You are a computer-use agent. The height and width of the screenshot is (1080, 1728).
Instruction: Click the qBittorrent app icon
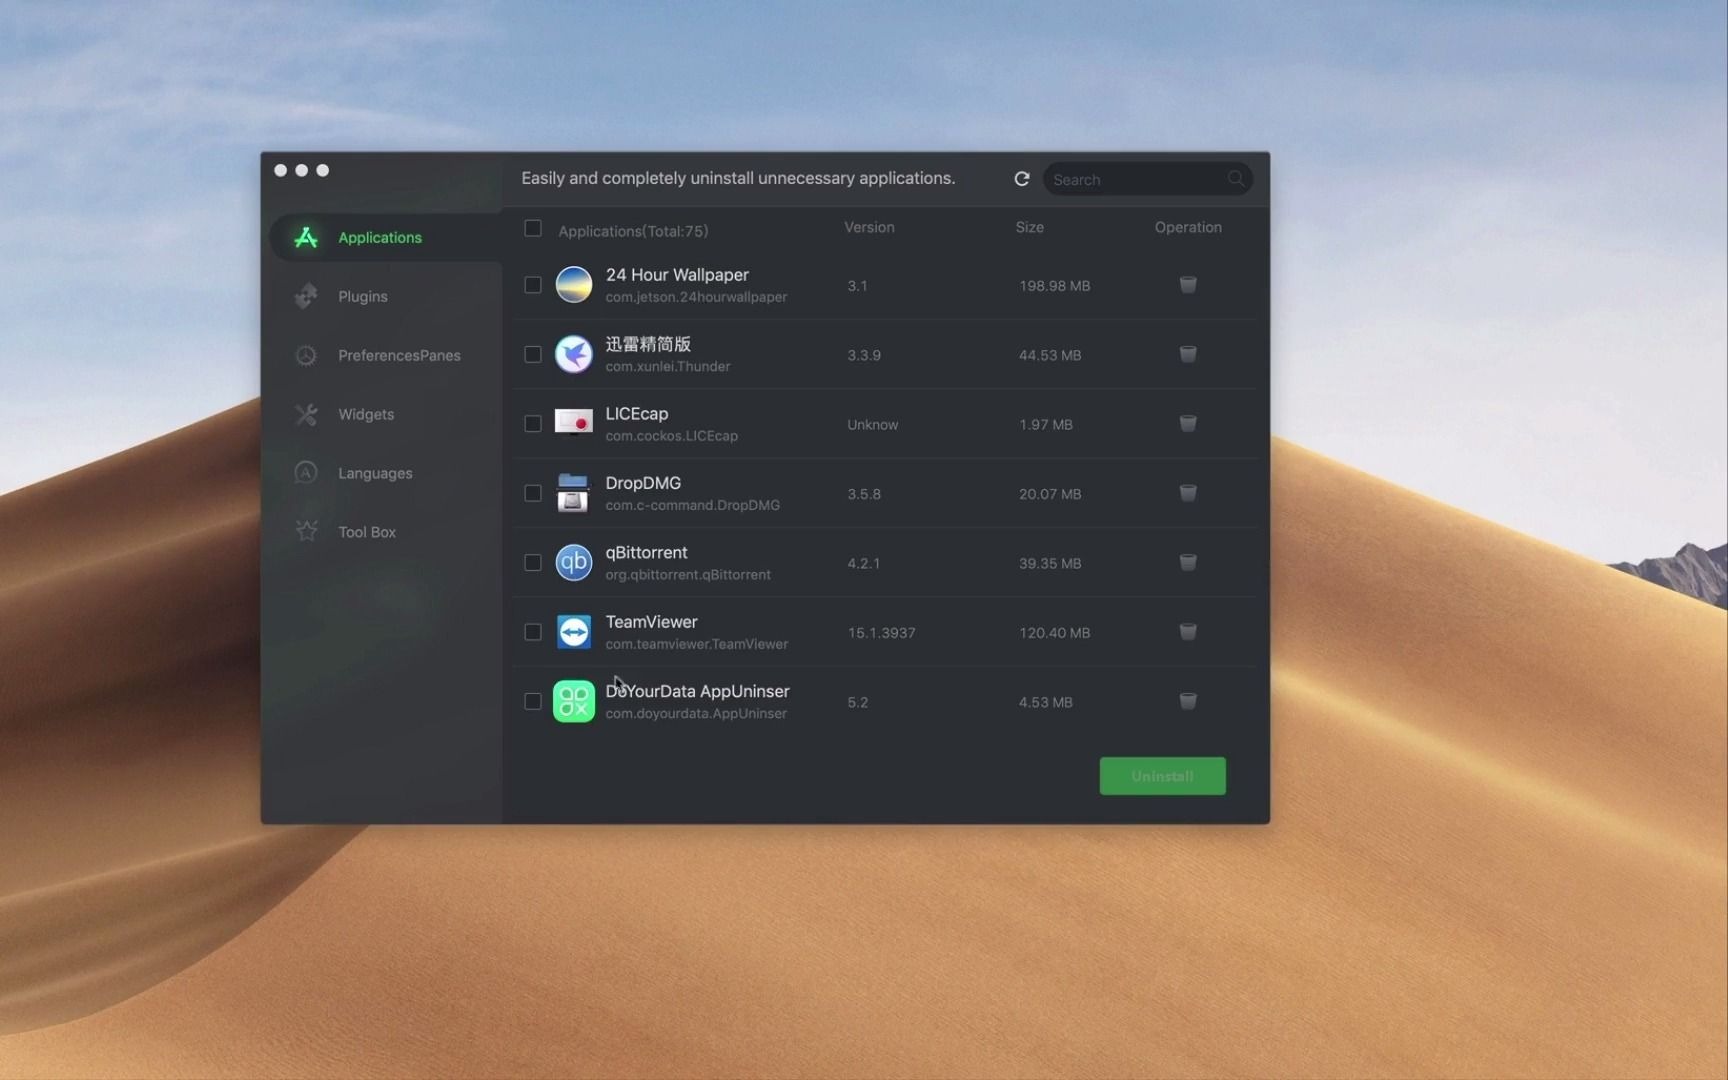pos(574,563)
